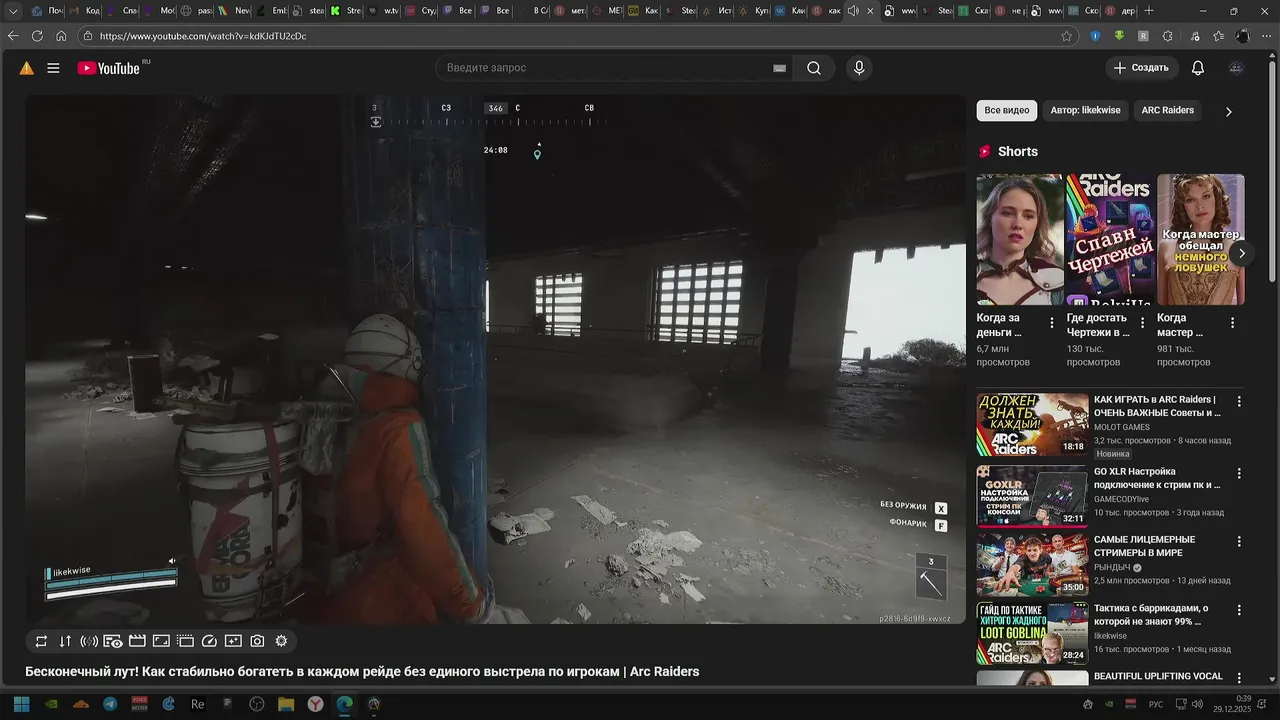Bookmark the page with the star icon
1280x720 pixels.
click(x=1067, y=36)
